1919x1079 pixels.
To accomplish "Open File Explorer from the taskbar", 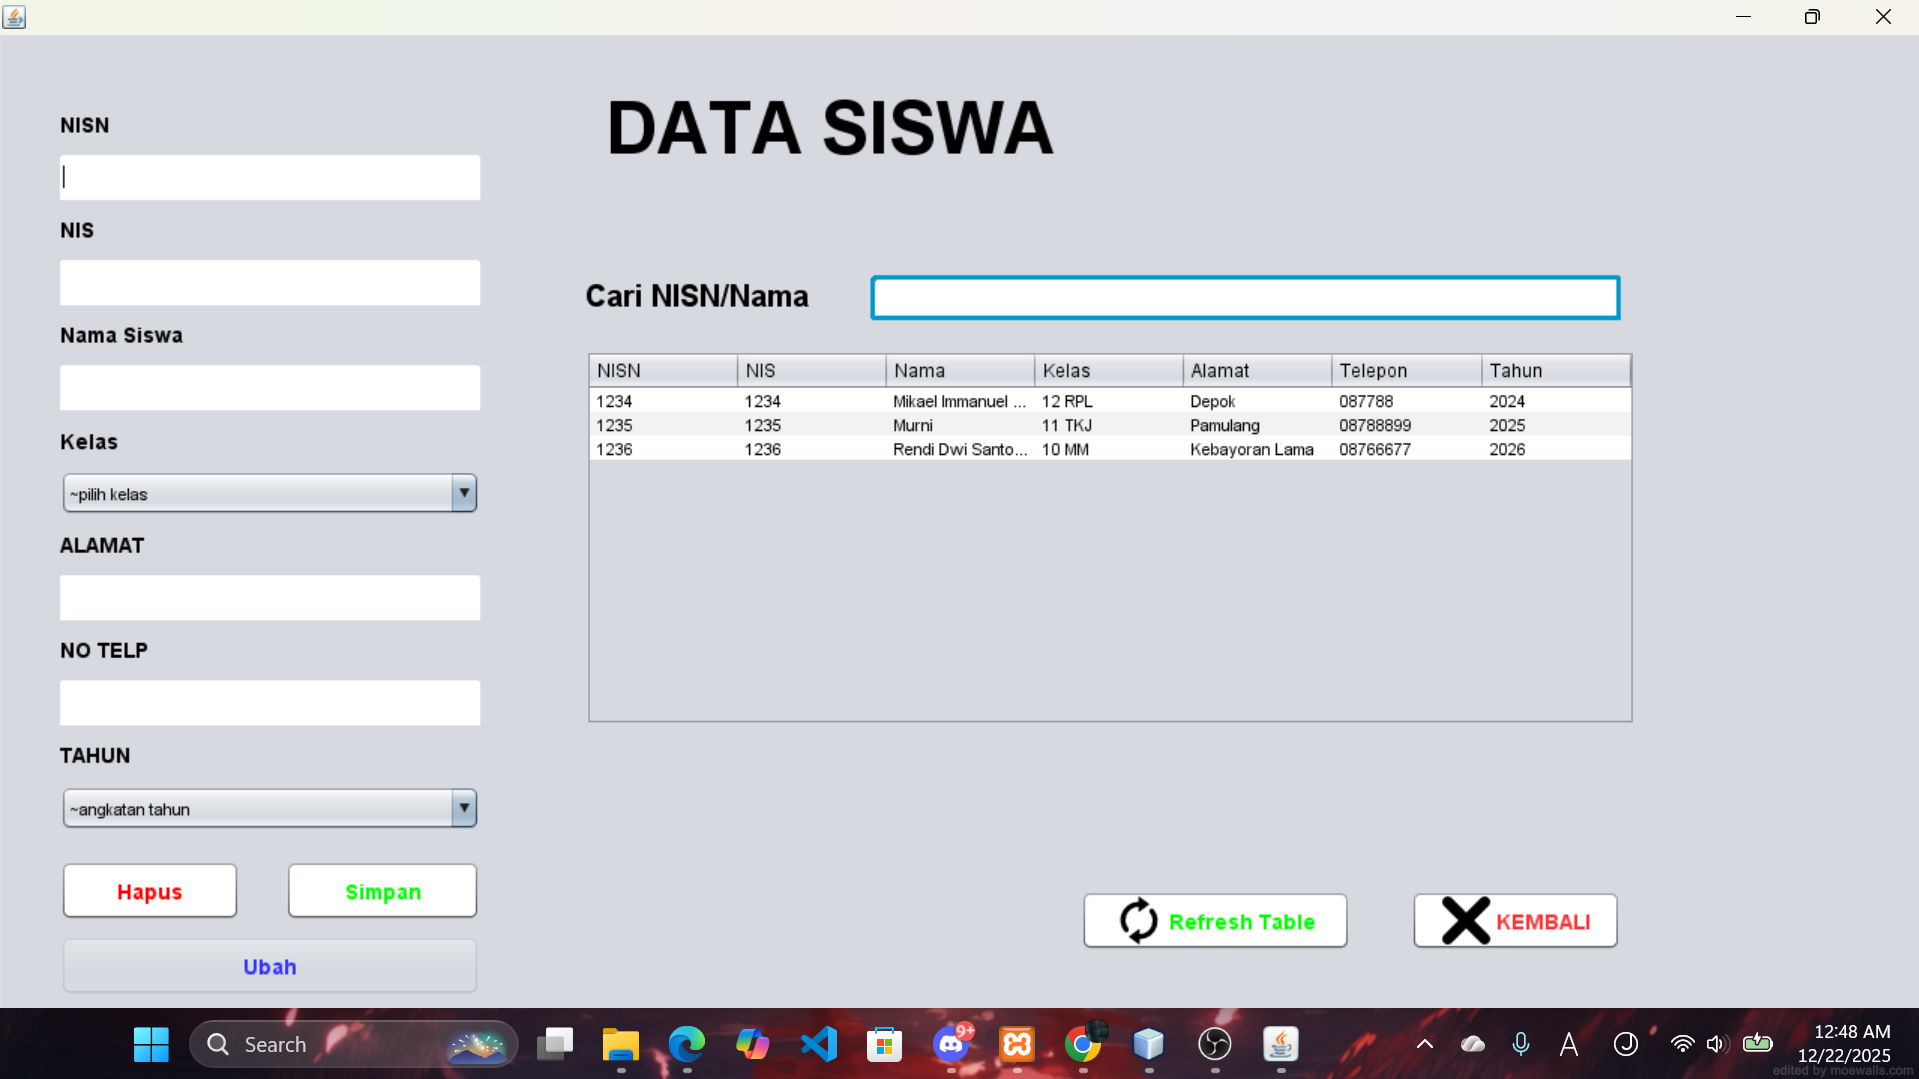I will [621, 1045].
